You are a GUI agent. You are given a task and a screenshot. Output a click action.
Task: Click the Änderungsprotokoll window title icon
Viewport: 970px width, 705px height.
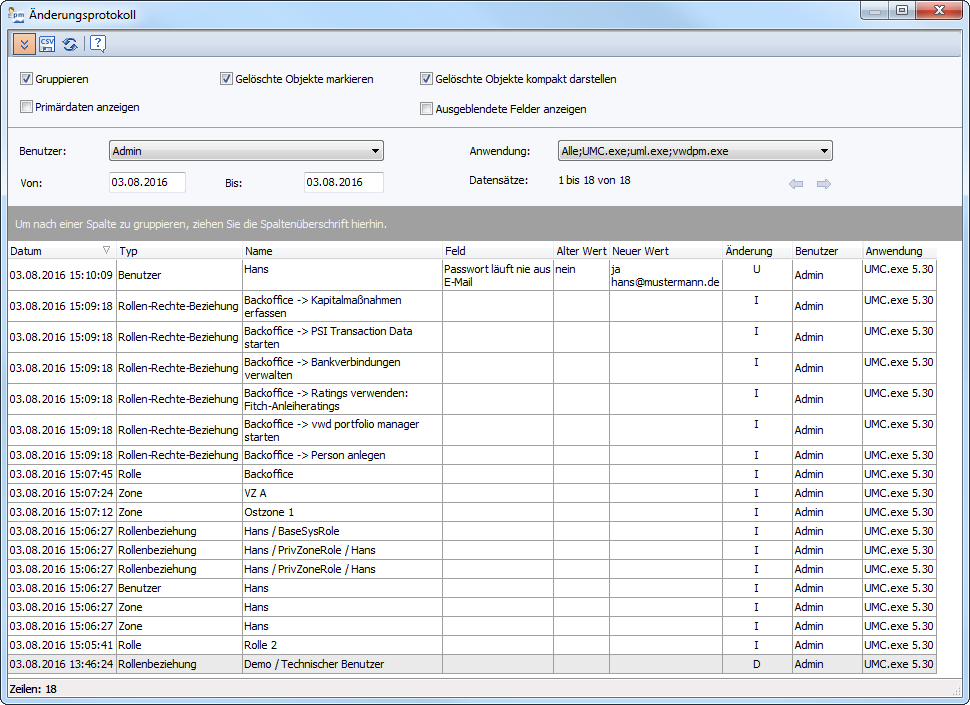[x=17, y=15]
